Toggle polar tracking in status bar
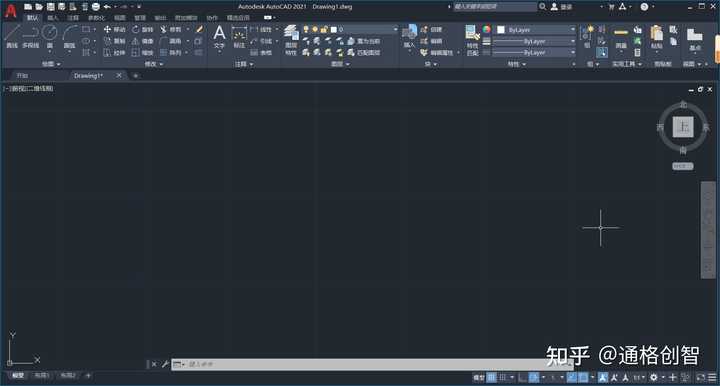The width and height of the screenshot is (720, 386). pyautogui.click(x=534, y=377)
